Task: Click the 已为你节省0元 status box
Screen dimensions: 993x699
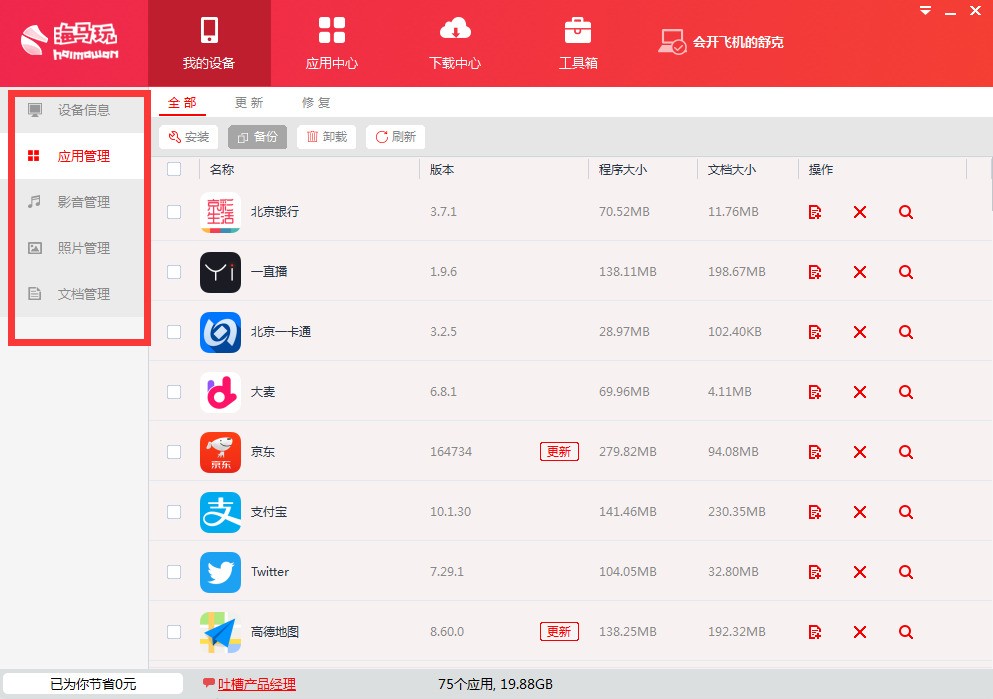Action: (93, 684)
